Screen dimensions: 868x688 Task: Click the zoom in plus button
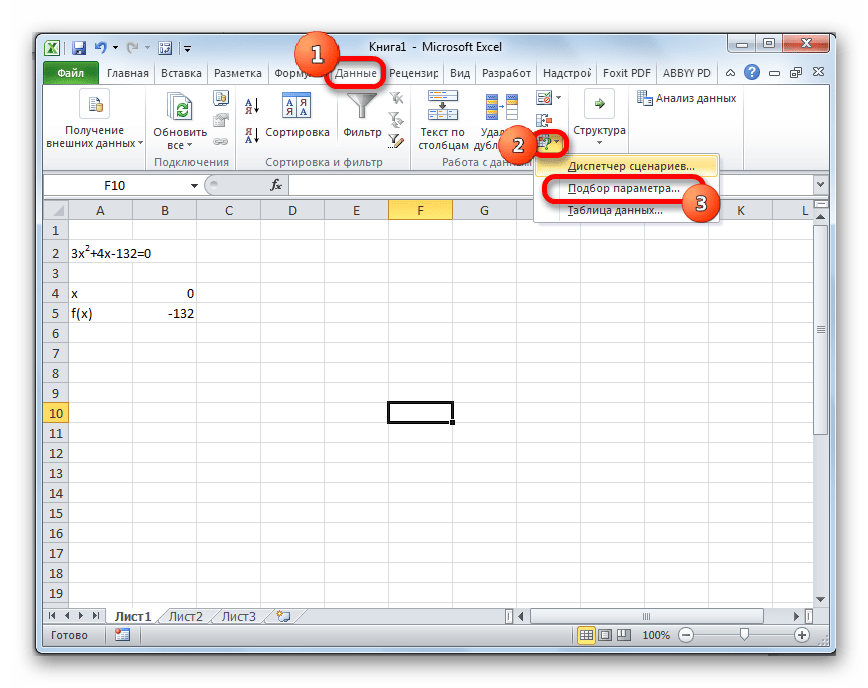pos(802,635)
